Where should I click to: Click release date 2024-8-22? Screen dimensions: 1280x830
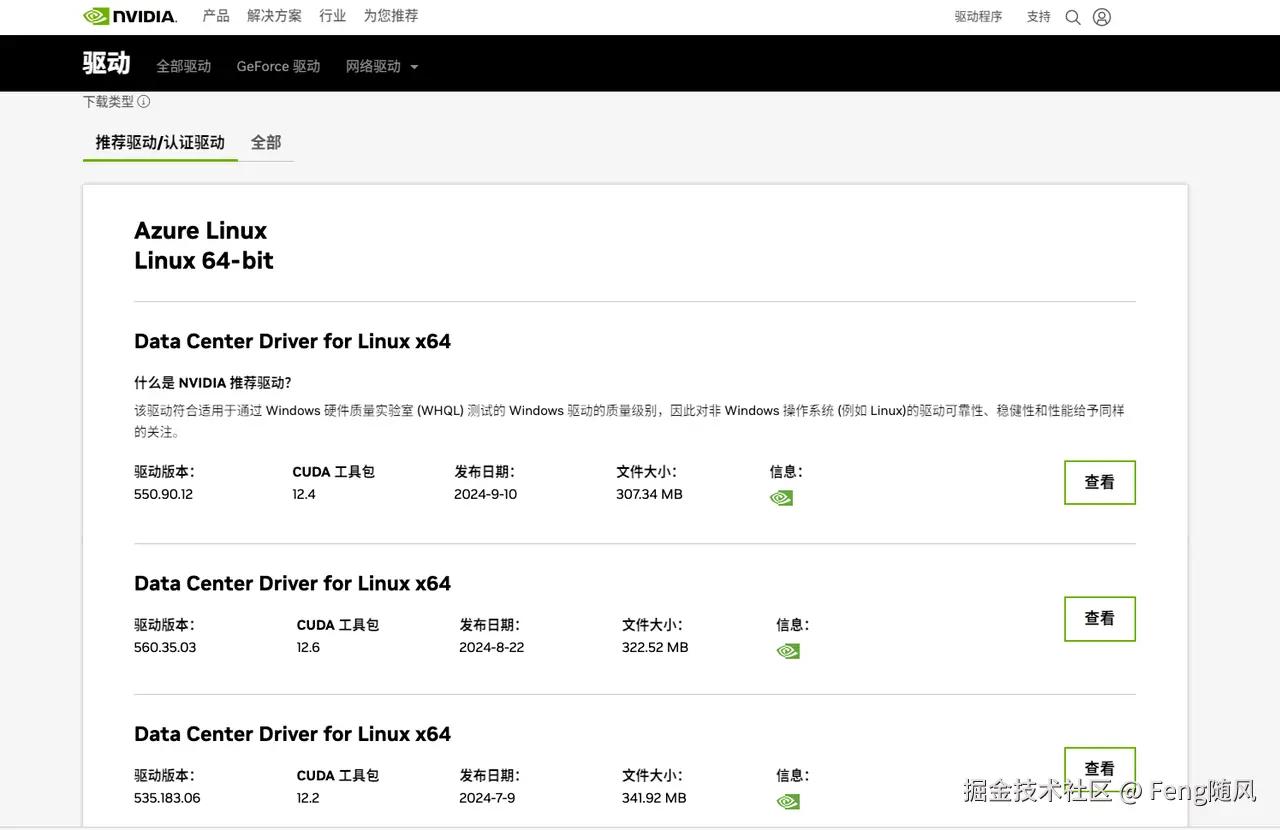point(492,647)
